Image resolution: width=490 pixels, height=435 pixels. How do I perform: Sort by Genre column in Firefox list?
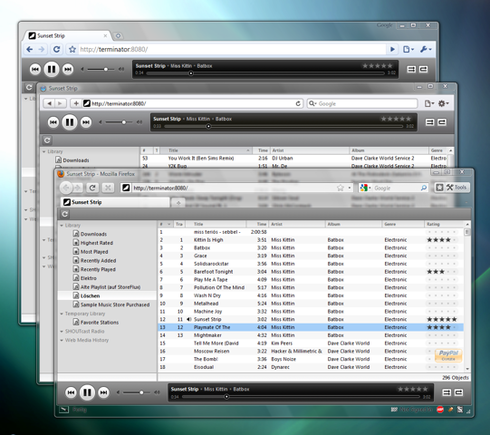point(402,224)
